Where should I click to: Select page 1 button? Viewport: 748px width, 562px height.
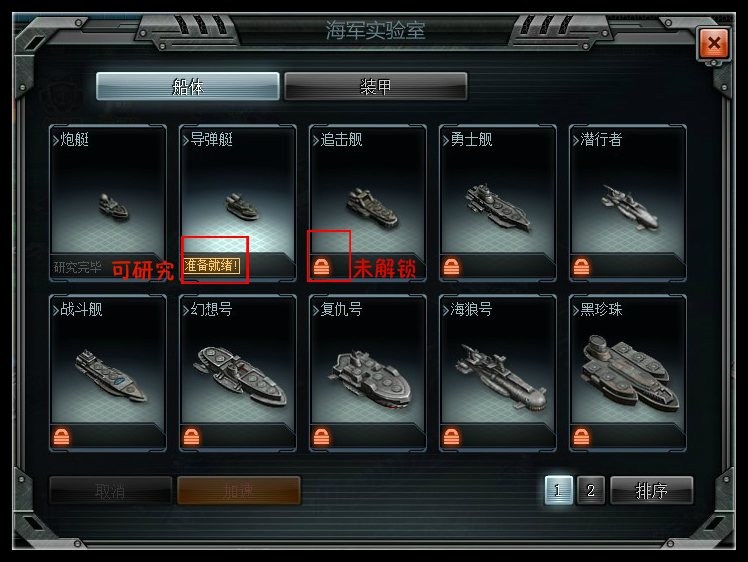(559, 490)
